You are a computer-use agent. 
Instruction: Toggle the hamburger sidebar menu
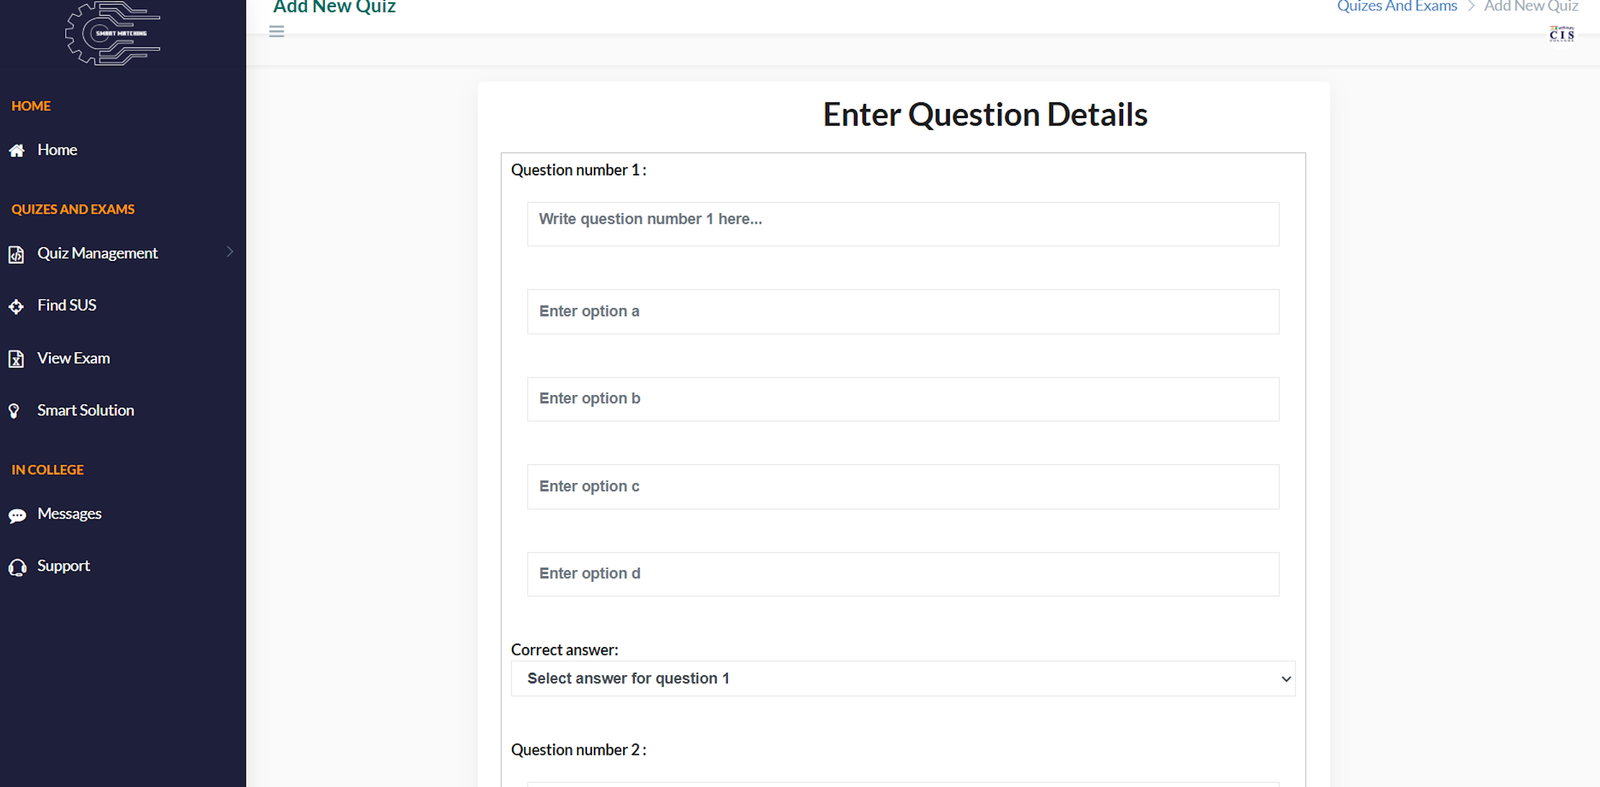(x=277, y=32)
